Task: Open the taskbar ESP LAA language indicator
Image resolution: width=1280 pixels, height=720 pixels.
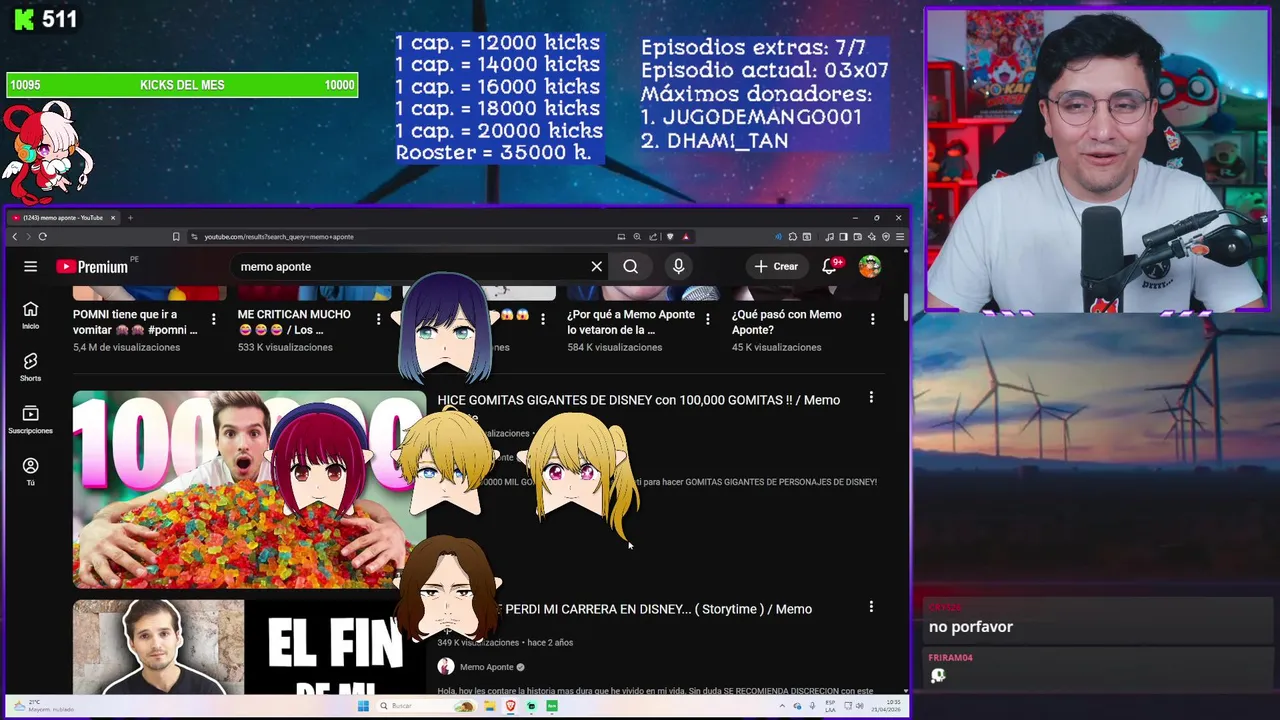Action: click(830, 706)
